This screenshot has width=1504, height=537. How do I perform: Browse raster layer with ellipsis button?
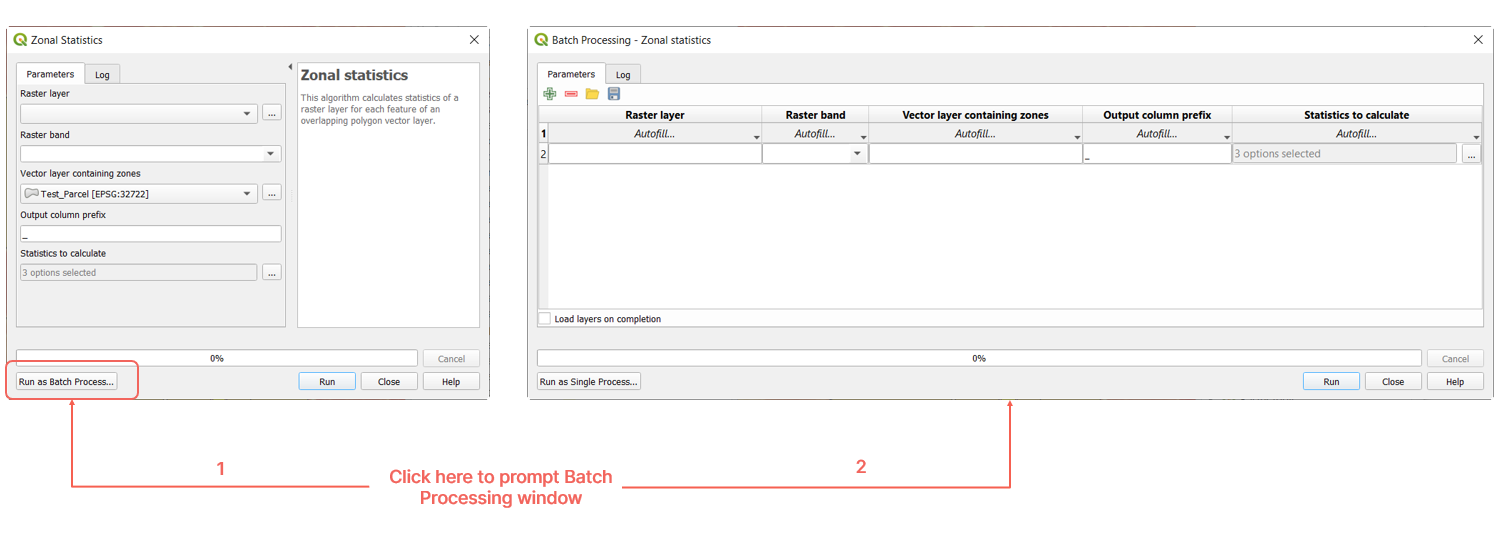coord(272,114)
